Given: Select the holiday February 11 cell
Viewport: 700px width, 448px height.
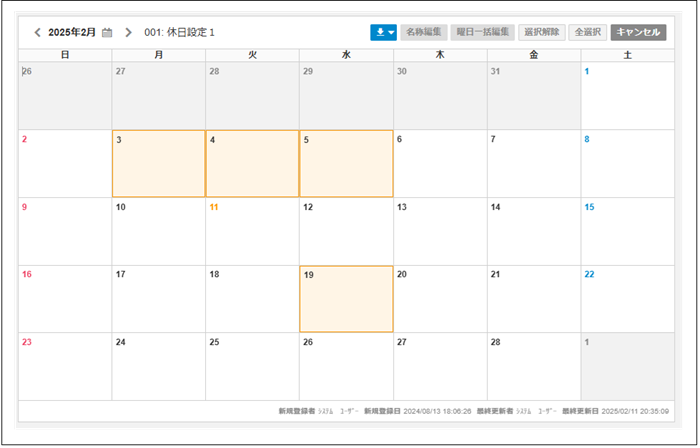Looking at the screenshot, I should click(x=252, y=232).
